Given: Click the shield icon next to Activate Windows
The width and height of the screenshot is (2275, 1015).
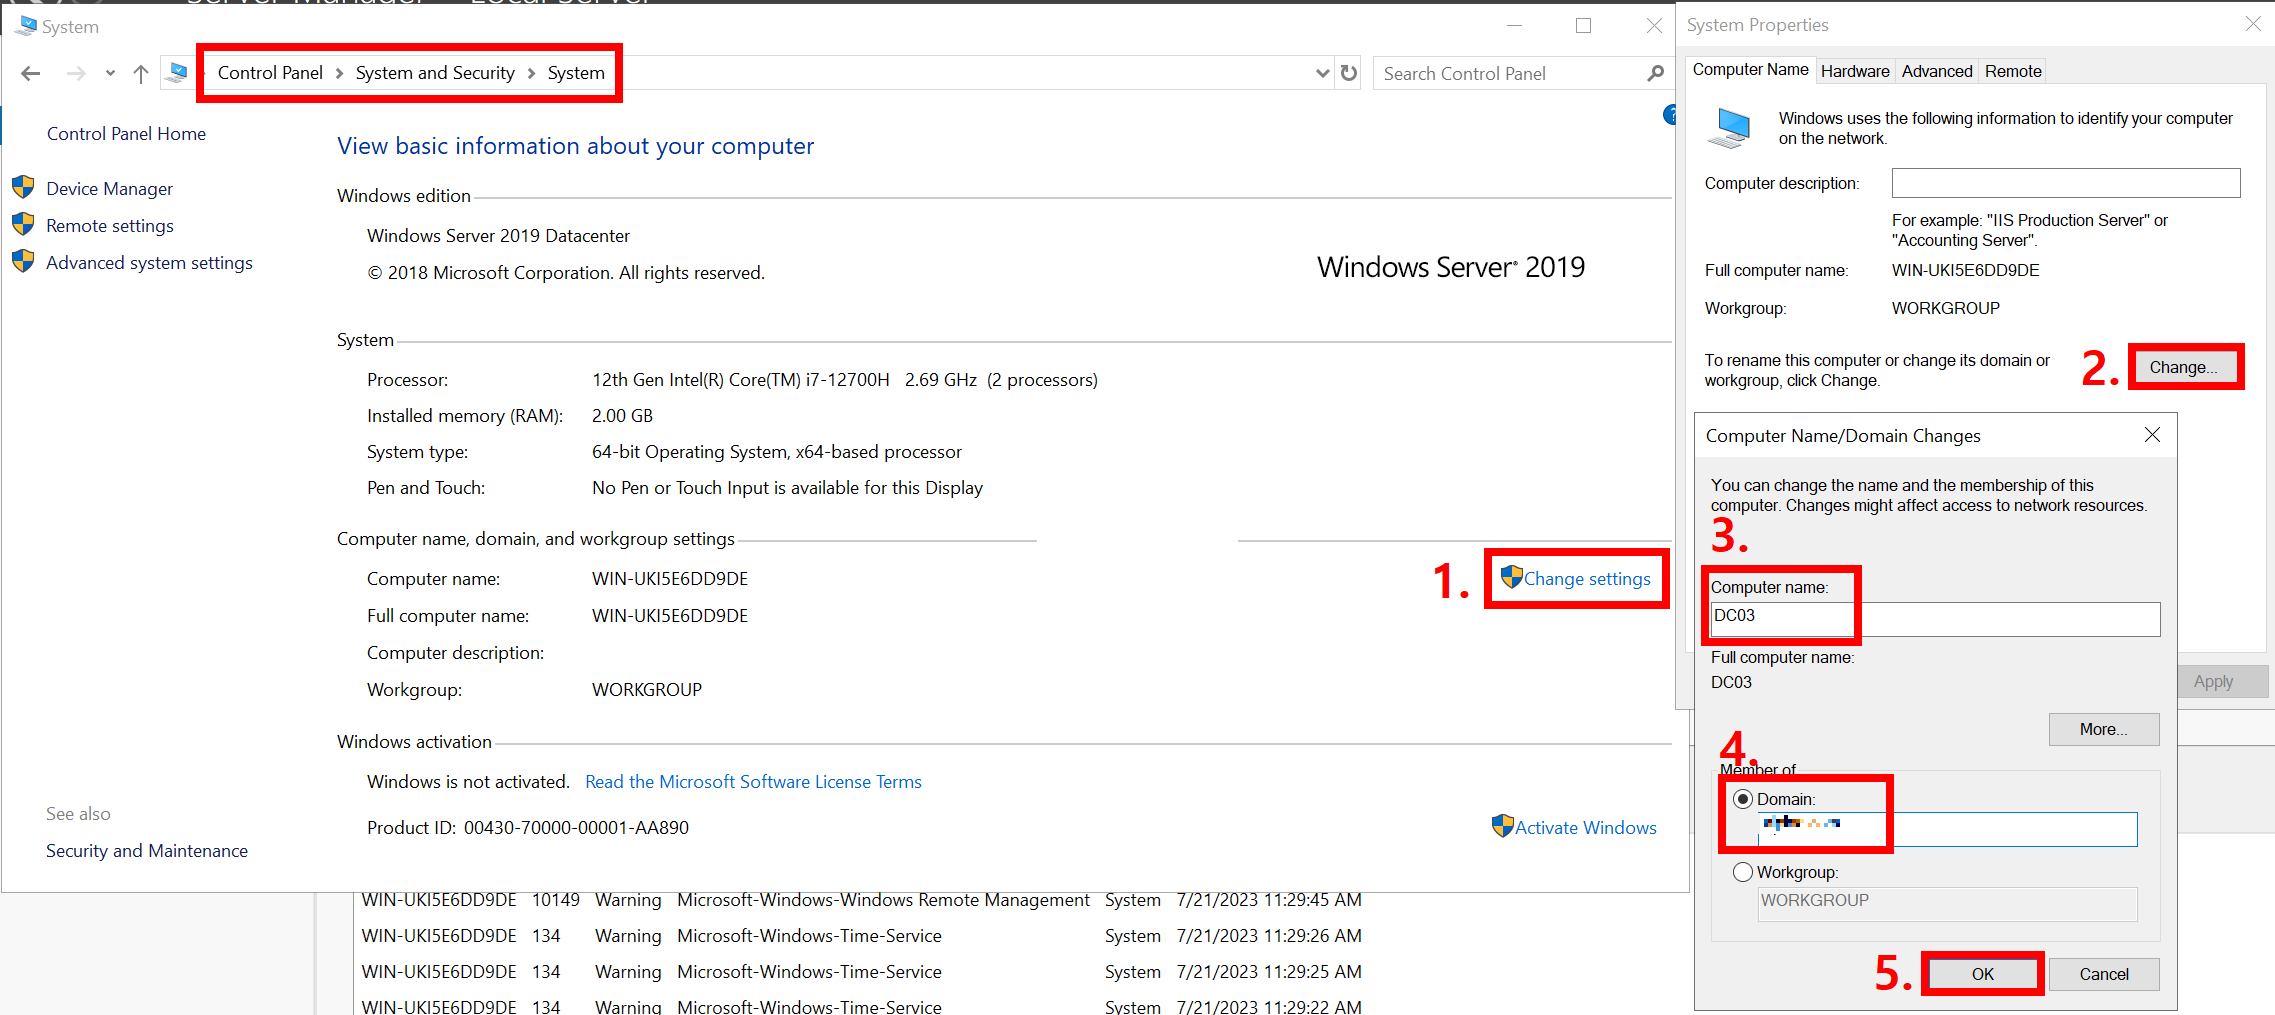Looking at the screenshot, I should (x=1502, y=826).
